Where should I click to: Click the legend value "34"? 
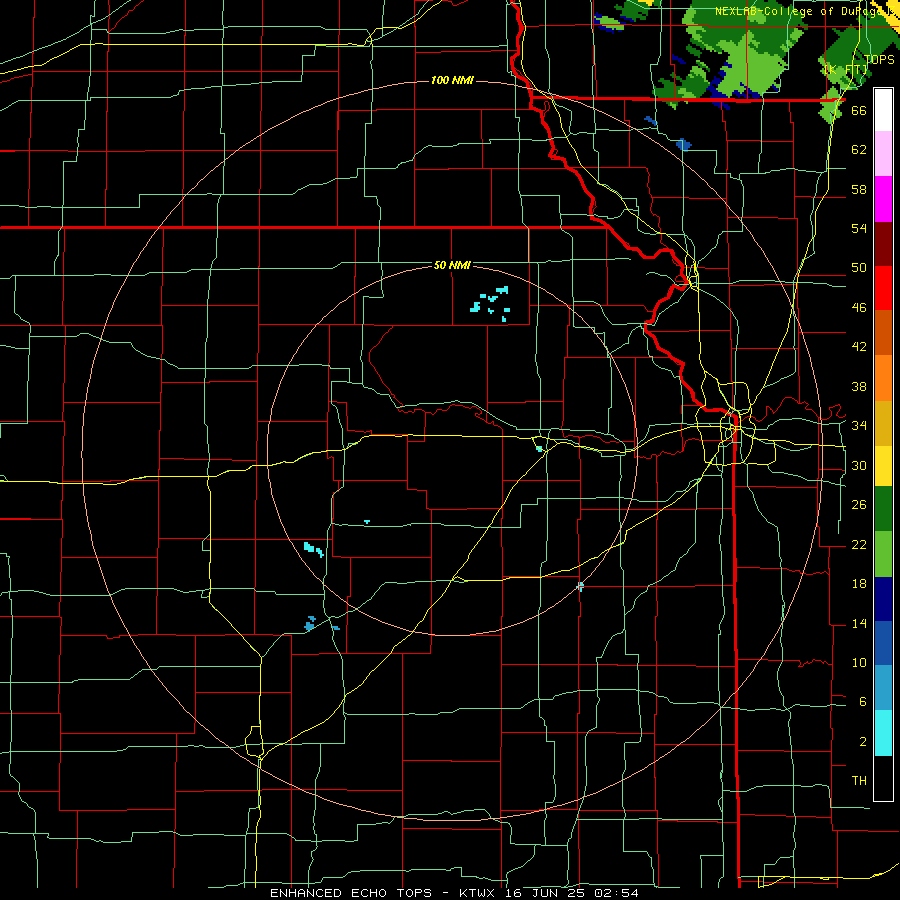(859, 426)
